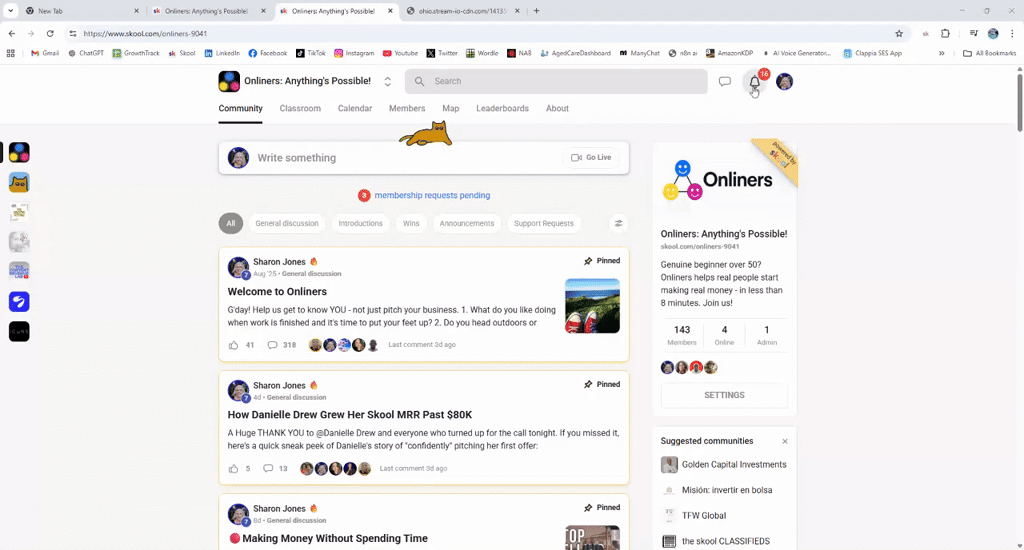Image resolution: width=1024 pixels, height=550 pixels.
Task: Click the 4 Online count
Action: click(x=724, y=335)
